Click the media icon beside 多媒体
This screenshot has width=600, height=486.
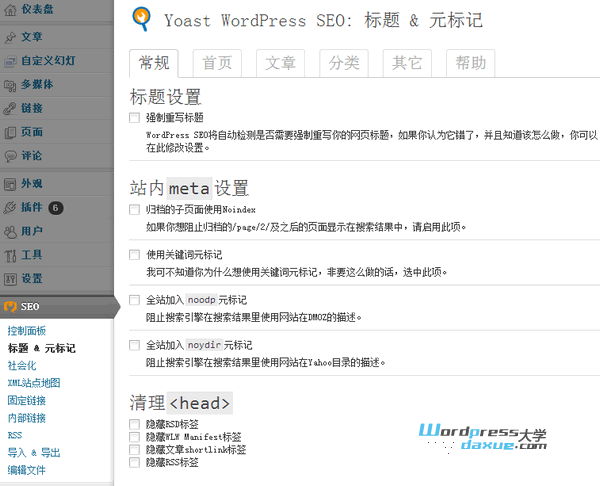(x=10, y=85)
